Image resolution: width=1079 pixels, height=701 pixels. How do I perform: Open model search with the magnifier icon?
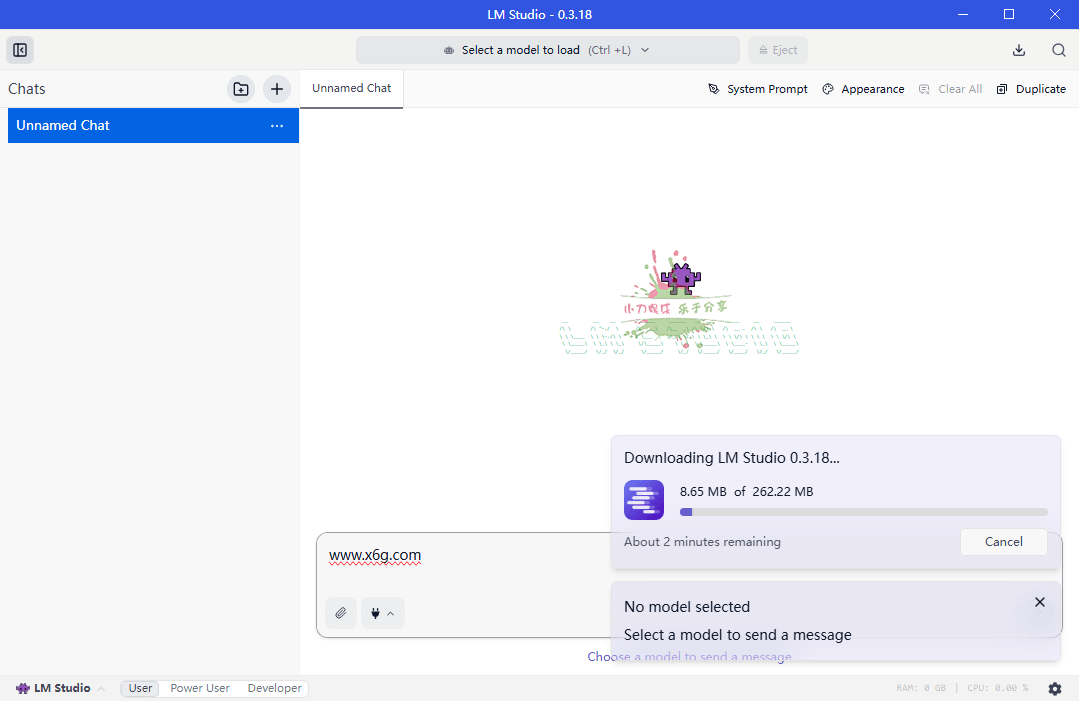click(x=1058, y=49)
